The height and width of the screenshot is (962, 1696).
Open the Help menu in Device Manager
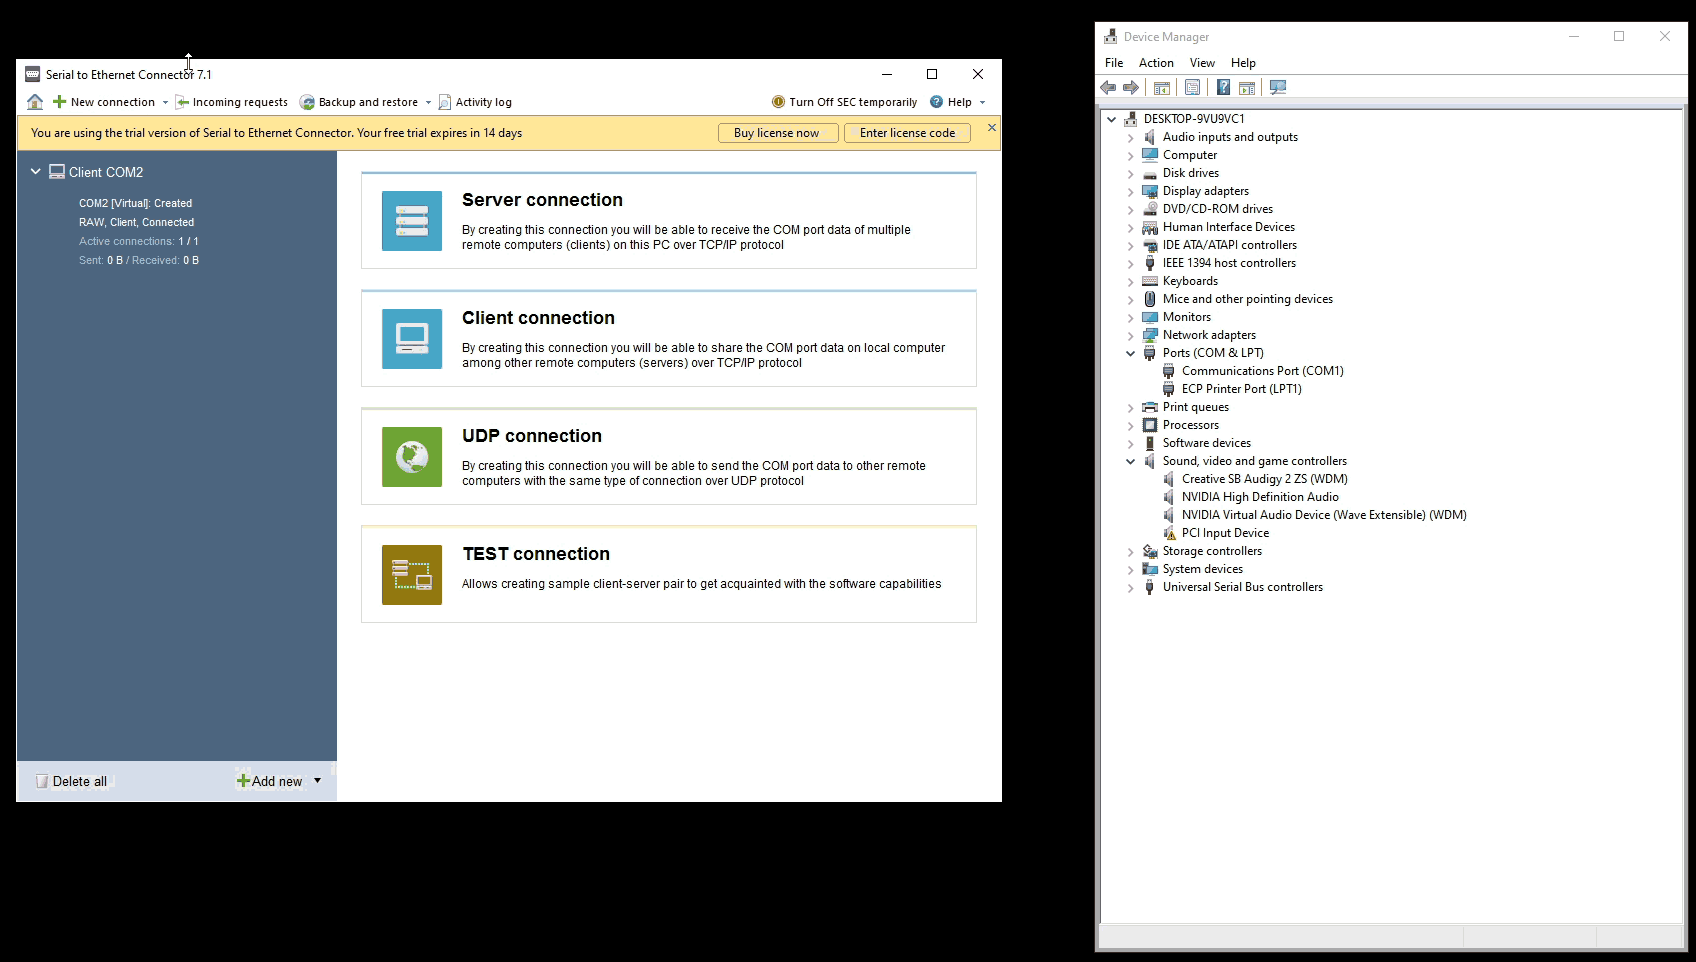[1243, 63]
